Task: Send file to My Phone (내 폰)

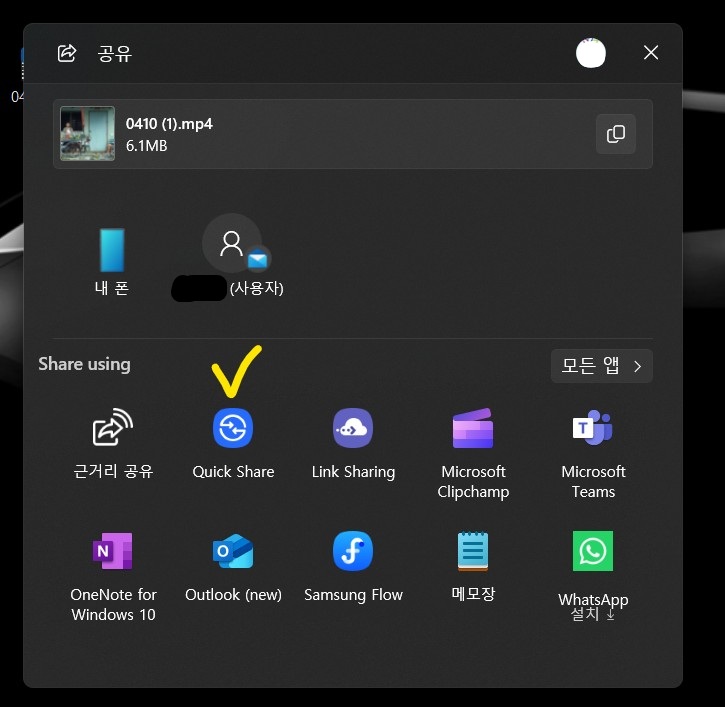Action: (112, 262)
